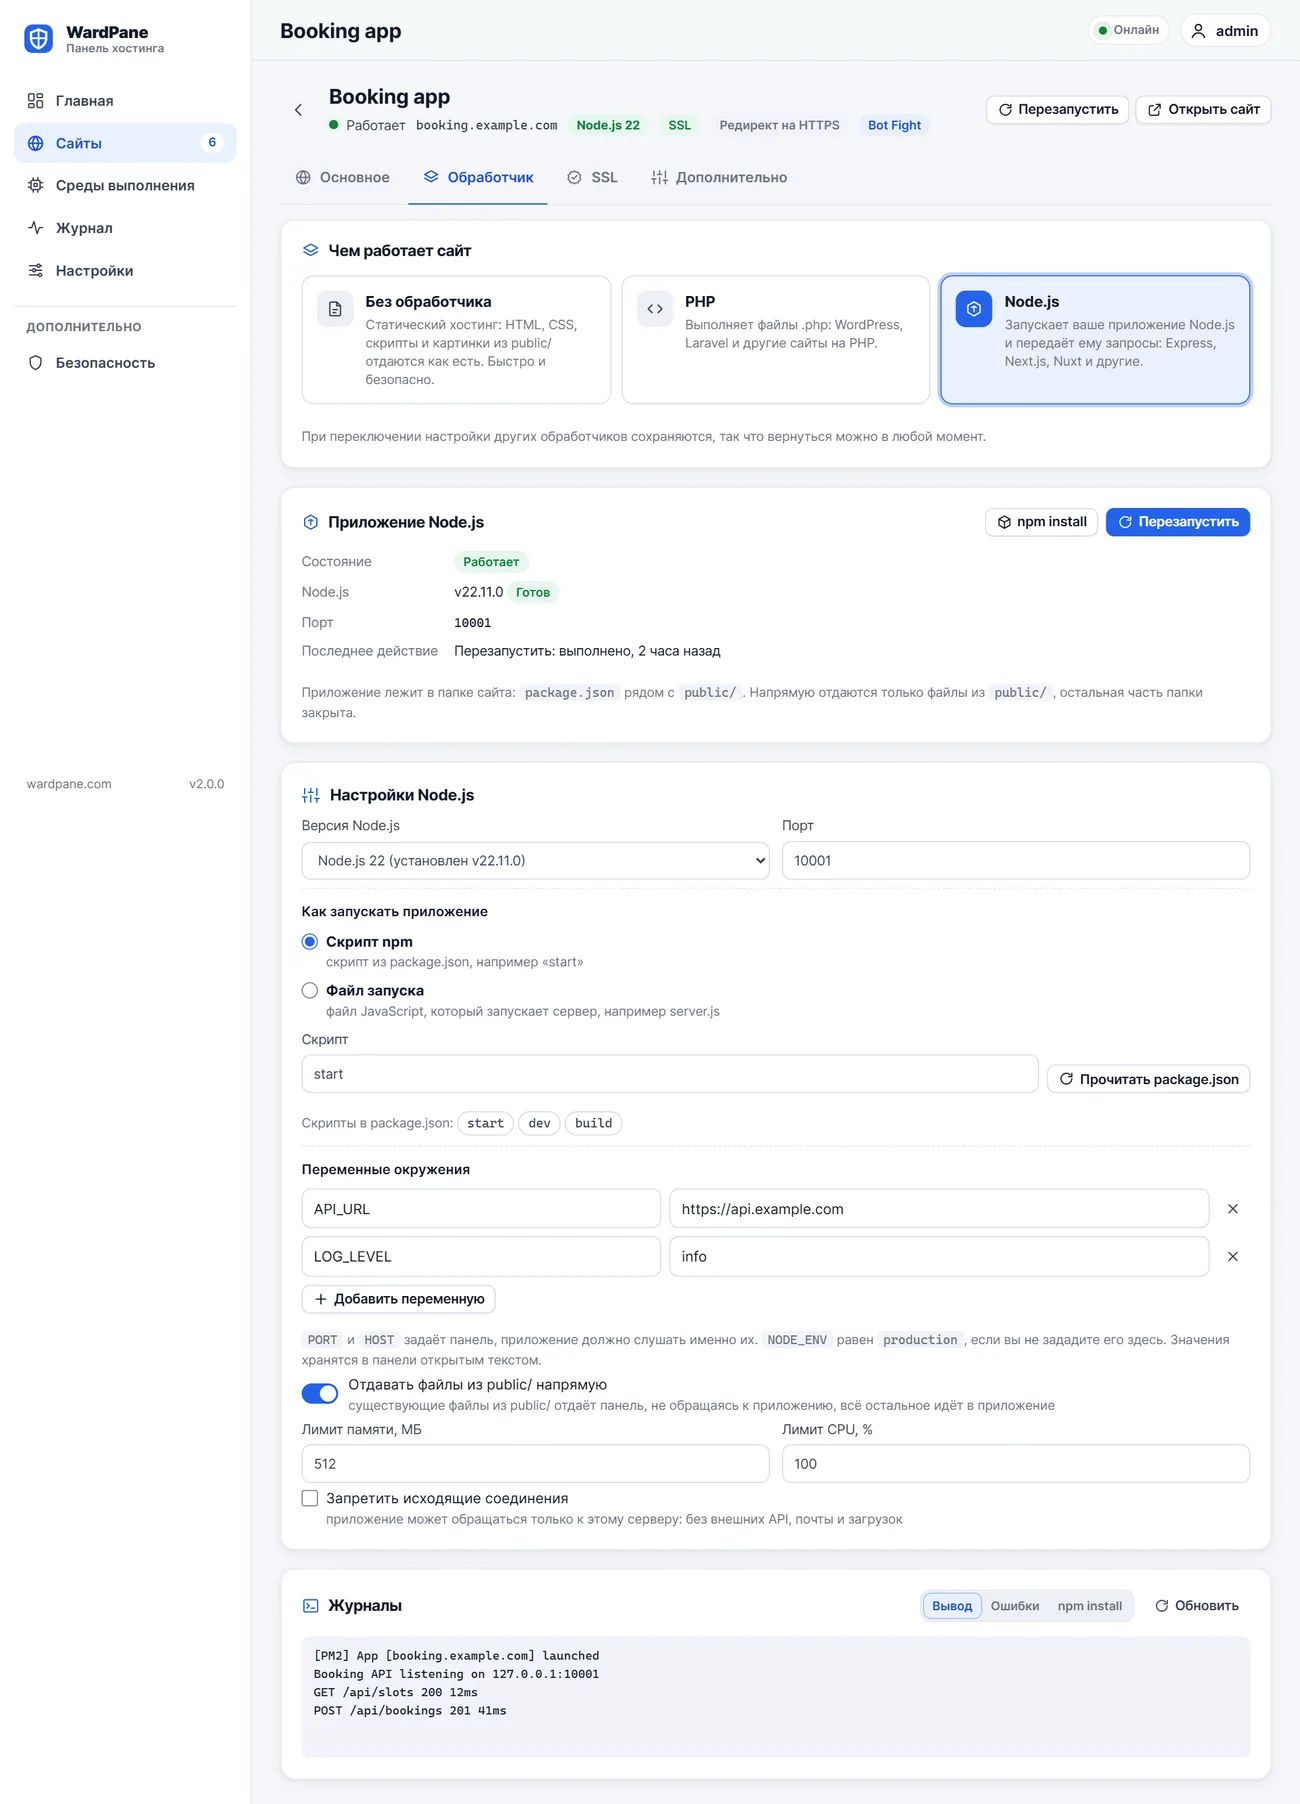This screenshot has width=1300, height=1804.
Task: Click the Порт input field in settings
Action: pyautogui.click(x=1016, y=861)
